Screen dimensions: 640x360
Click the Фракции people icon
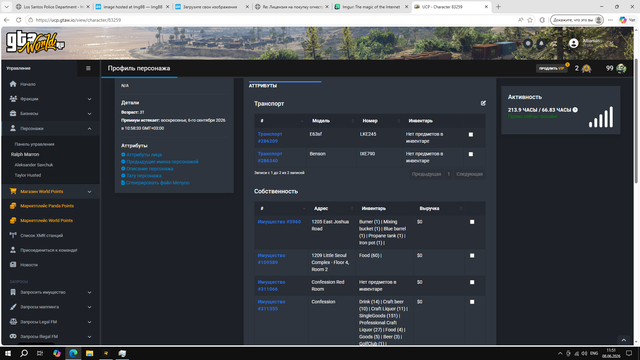coord(13,99)
